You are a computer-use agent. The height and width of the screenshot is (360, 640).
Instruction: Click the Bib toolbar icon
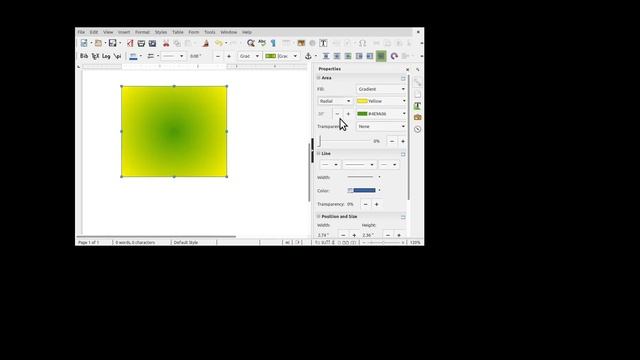(x=84, y=56)
